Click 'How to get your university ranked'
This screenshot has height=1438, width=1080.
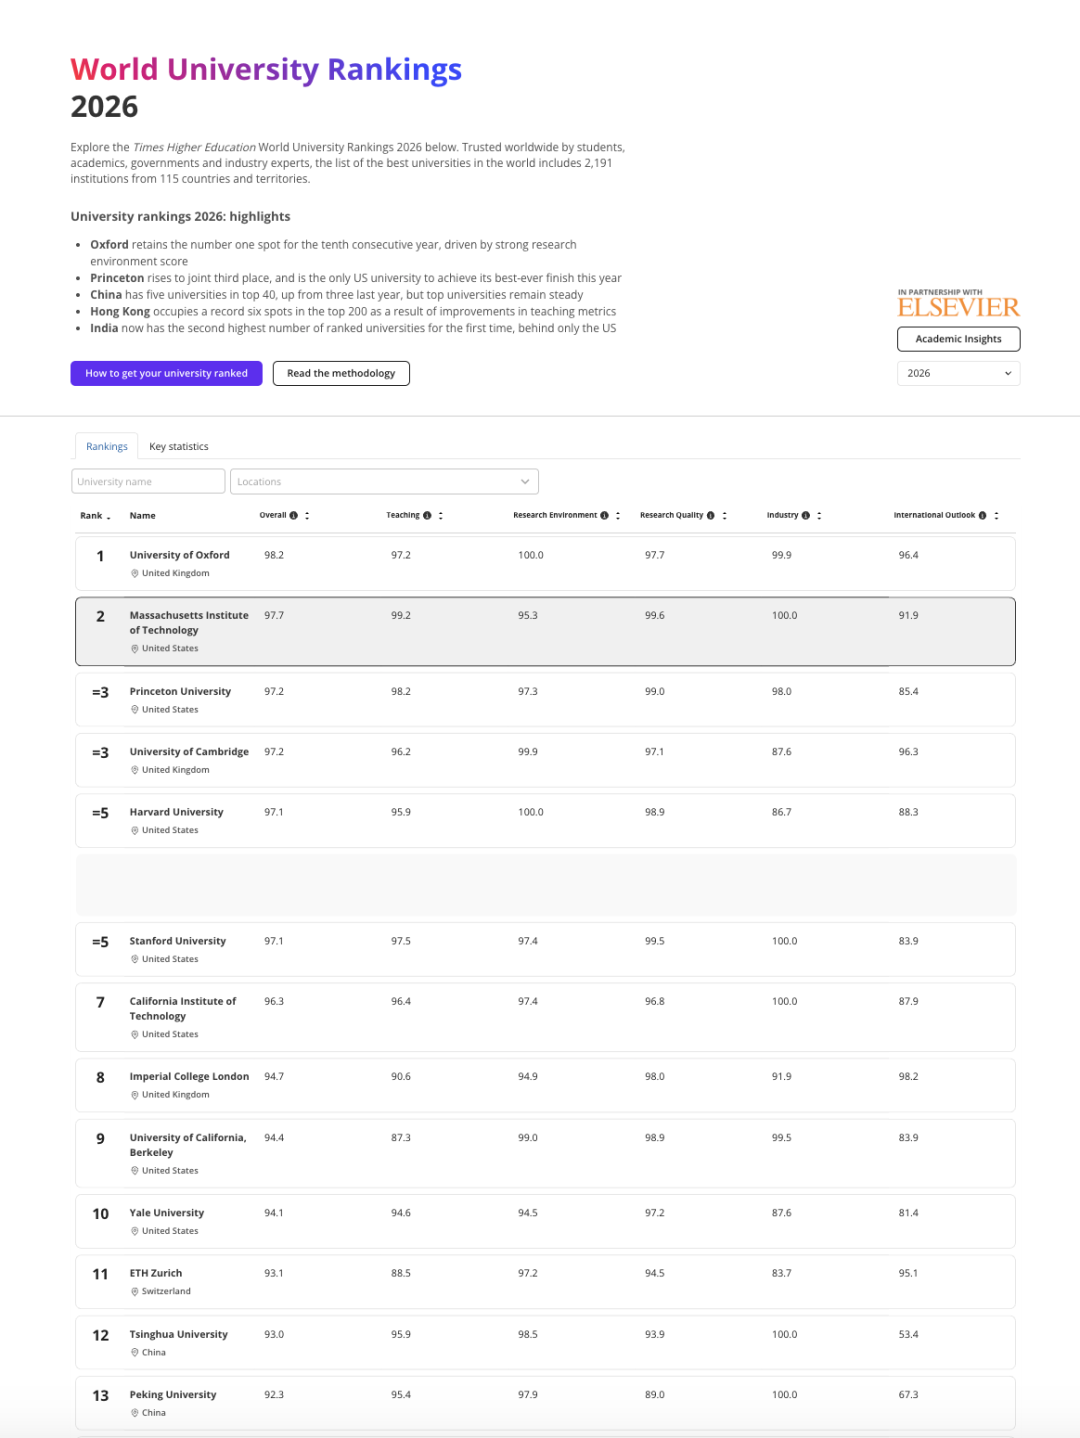(166, 373)
